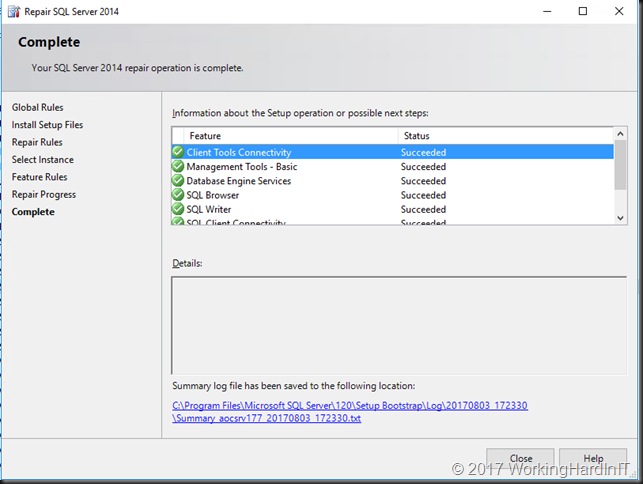Select the Client Tools Connectivity row
Viewport: 643px width, 484px height.
393,152
